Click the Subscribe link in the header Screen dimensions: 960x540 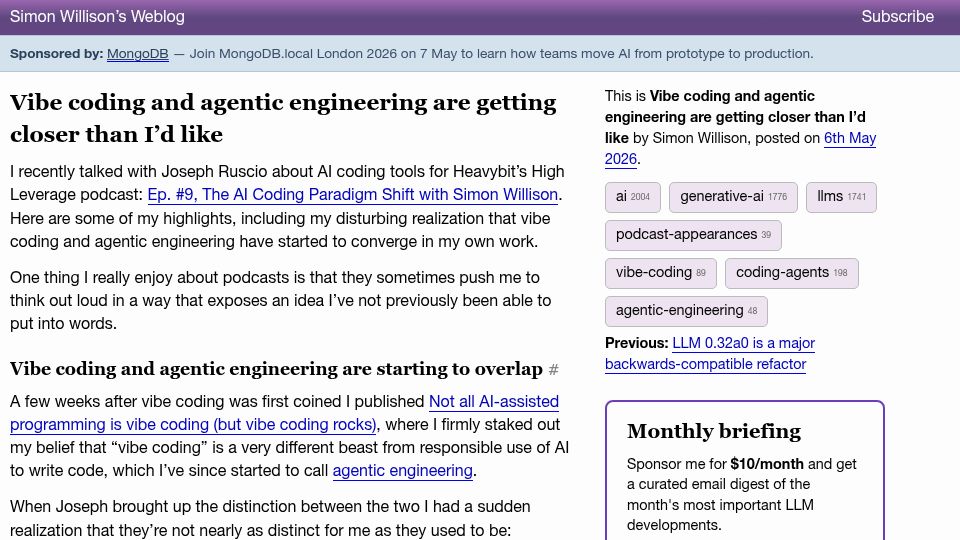point(898,17)
